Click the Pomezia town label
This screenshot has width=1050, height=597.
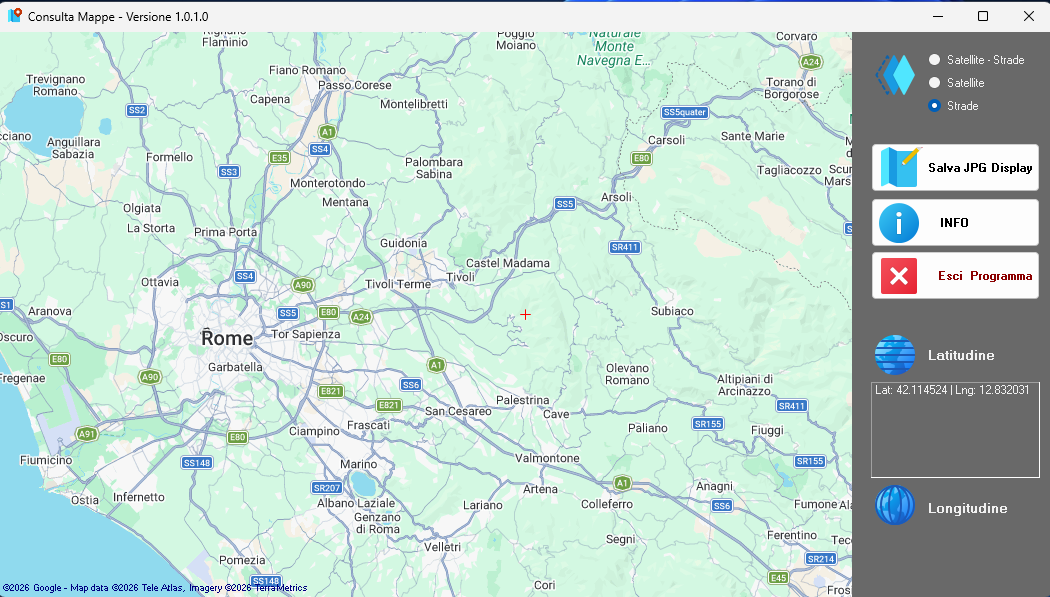pyautogui.click(x=242, y=560)
